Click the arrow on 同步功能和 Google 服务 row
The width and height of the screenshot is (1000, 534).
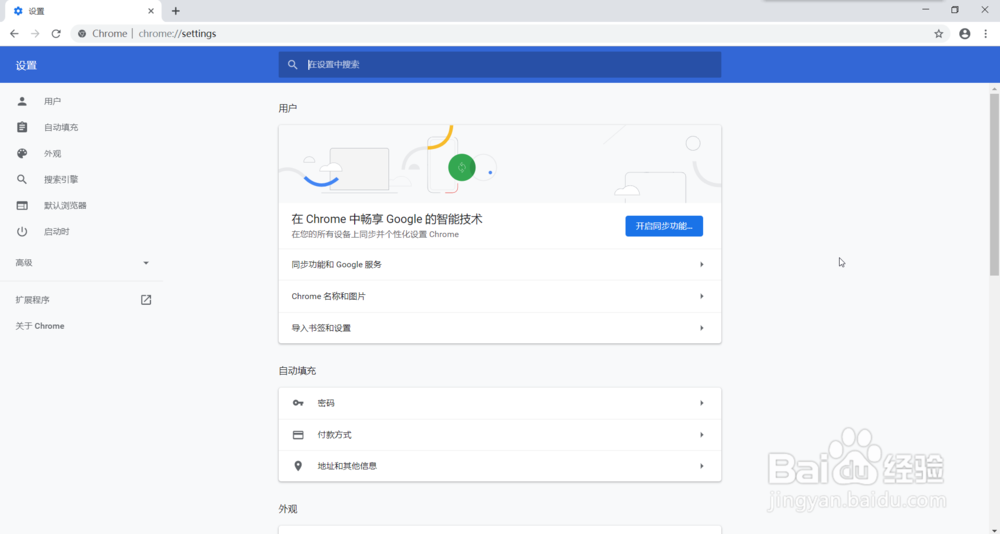pyautogui.click(x=702, y=264)
